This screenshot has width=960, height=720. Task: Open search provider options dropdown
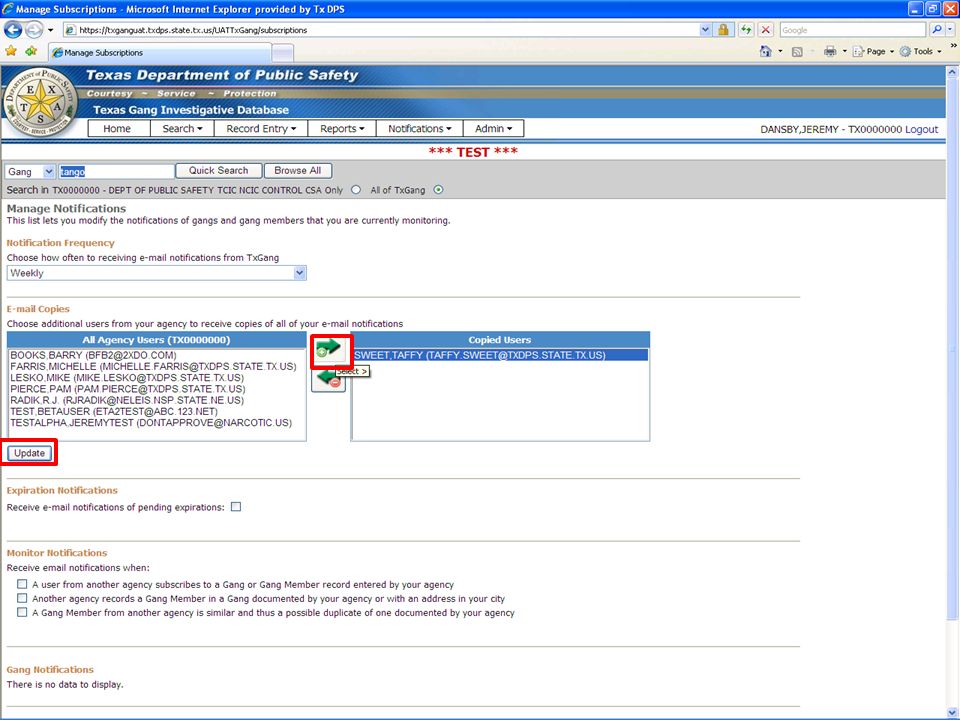click(951, 29)
